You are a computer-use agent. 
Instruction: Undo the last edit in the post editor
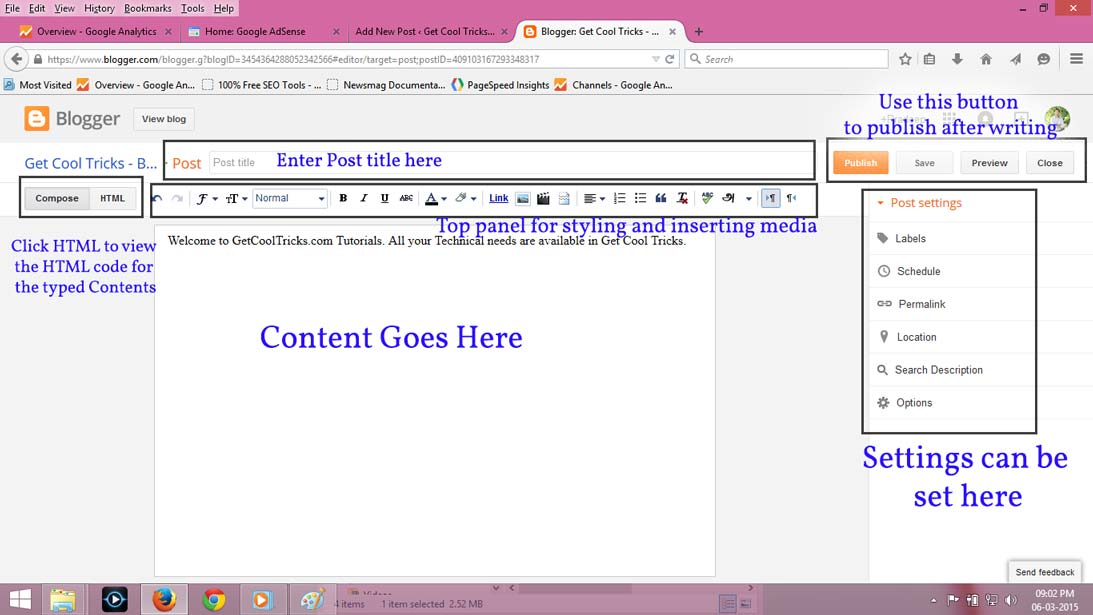pos(157,198)
